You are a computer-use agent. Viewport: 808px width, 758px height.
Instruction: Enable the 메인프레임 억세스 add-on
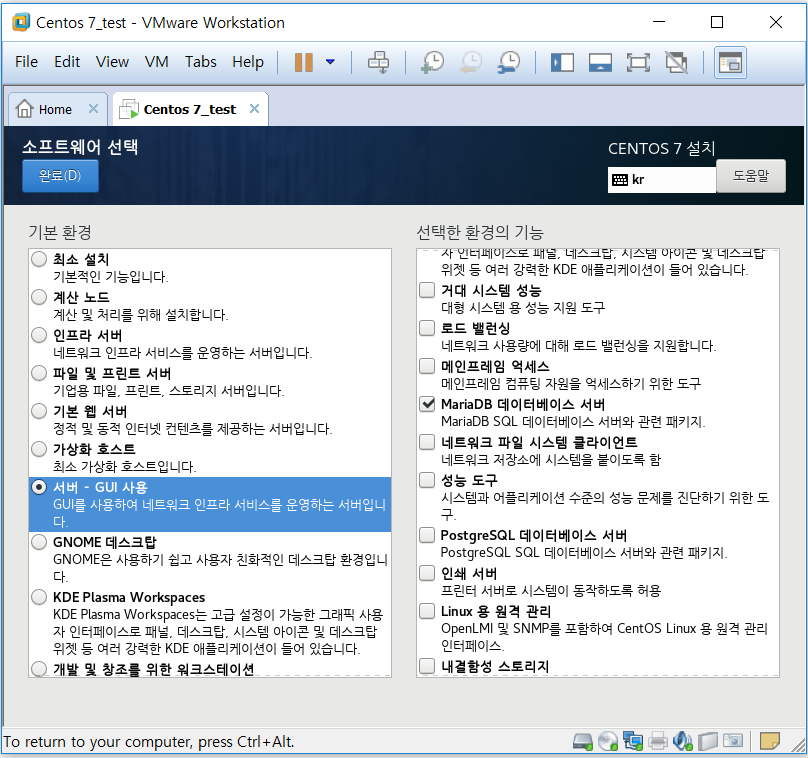point(427,366)
